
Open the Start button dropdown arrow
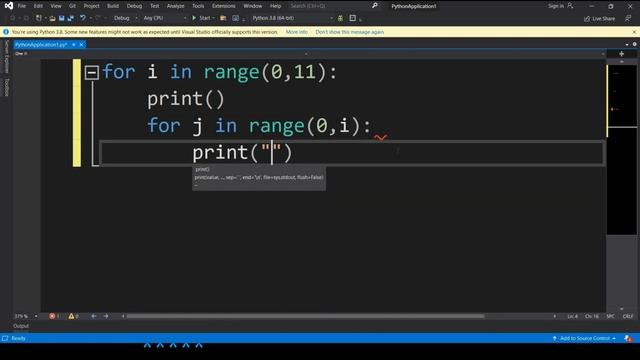[x=213, y=18]
